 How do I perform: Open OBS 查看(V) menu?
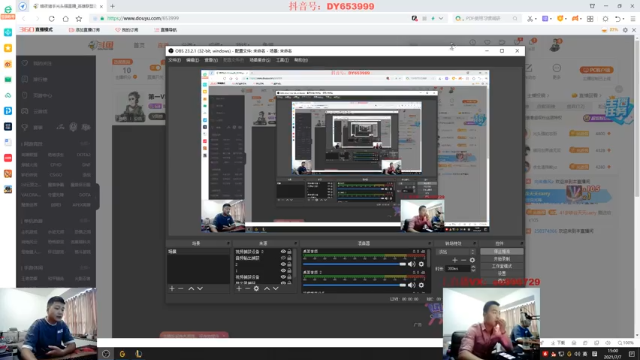(x=211, y=60)
